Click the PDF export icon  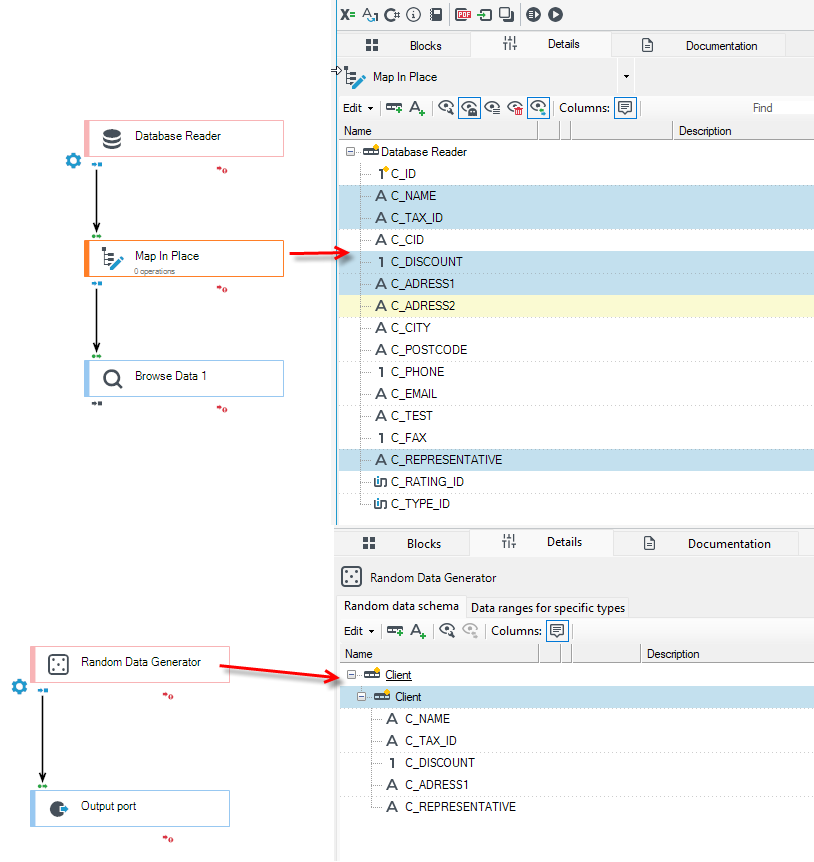[x=463, y=15]
